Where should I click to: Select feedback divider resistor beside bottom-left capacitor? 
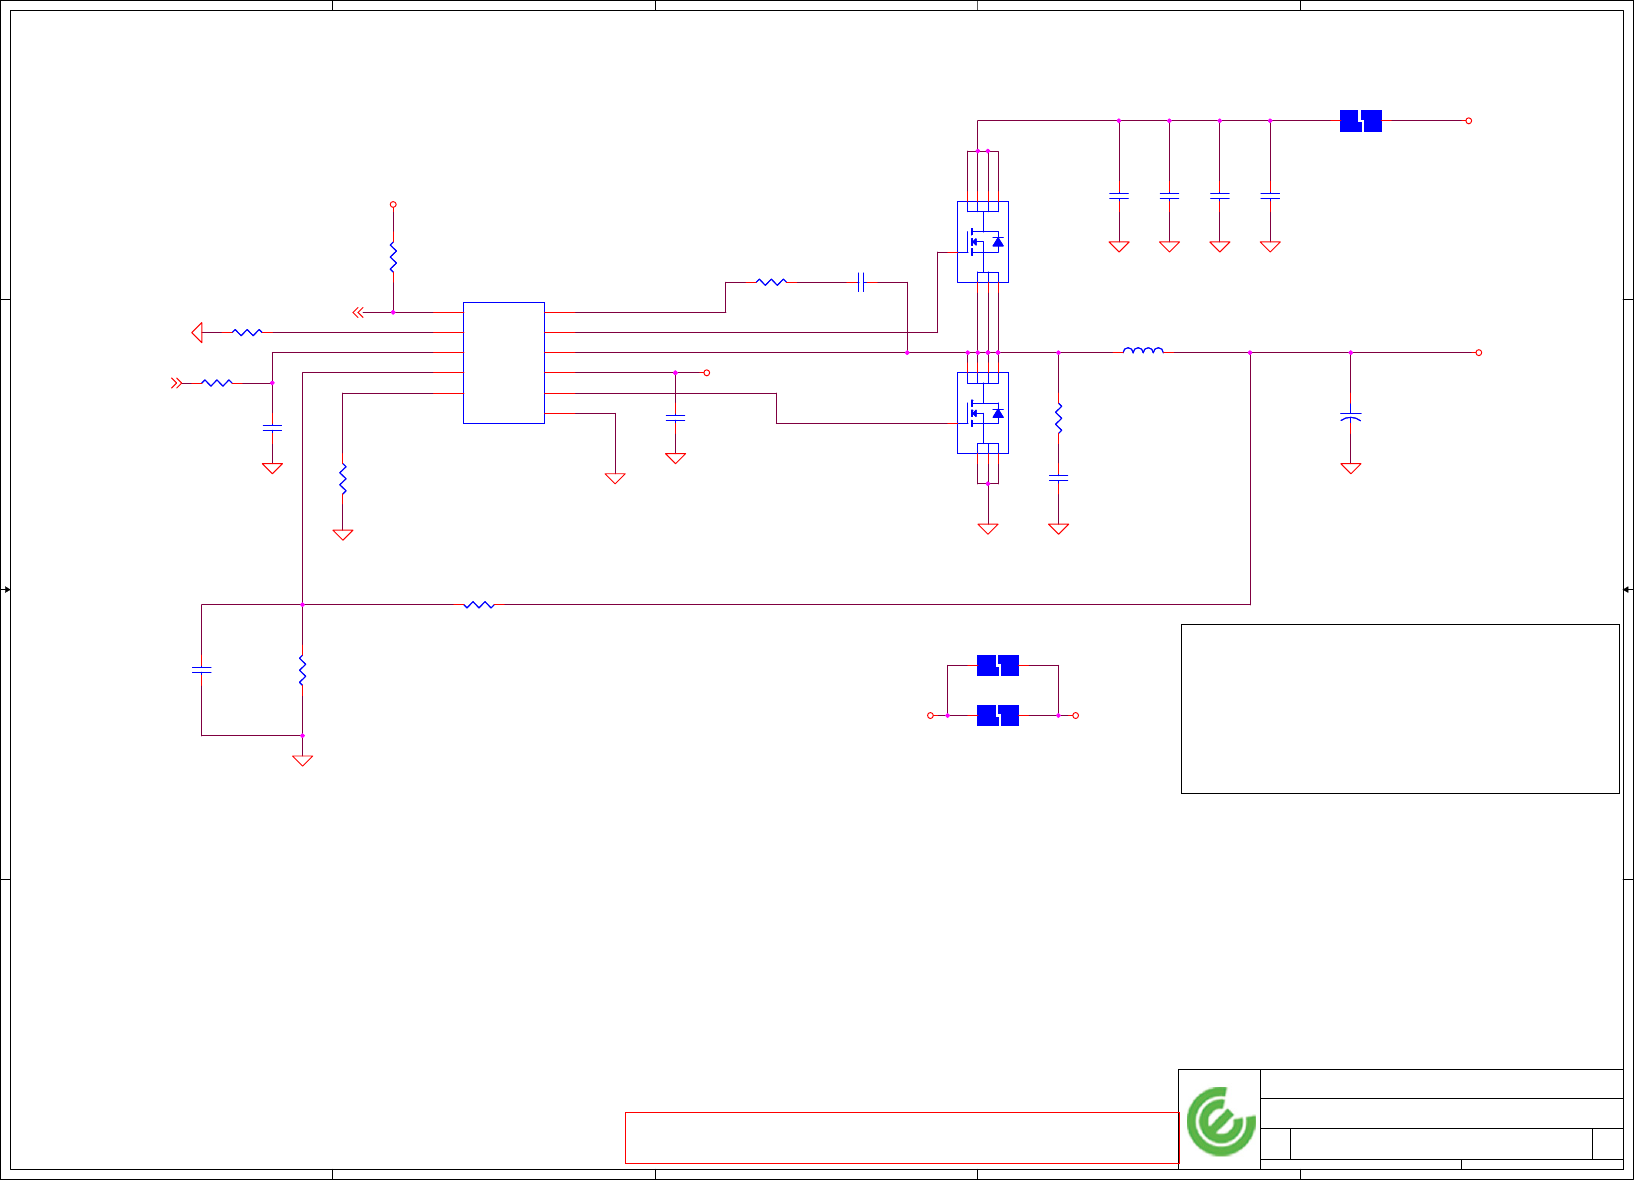point(302,670)
